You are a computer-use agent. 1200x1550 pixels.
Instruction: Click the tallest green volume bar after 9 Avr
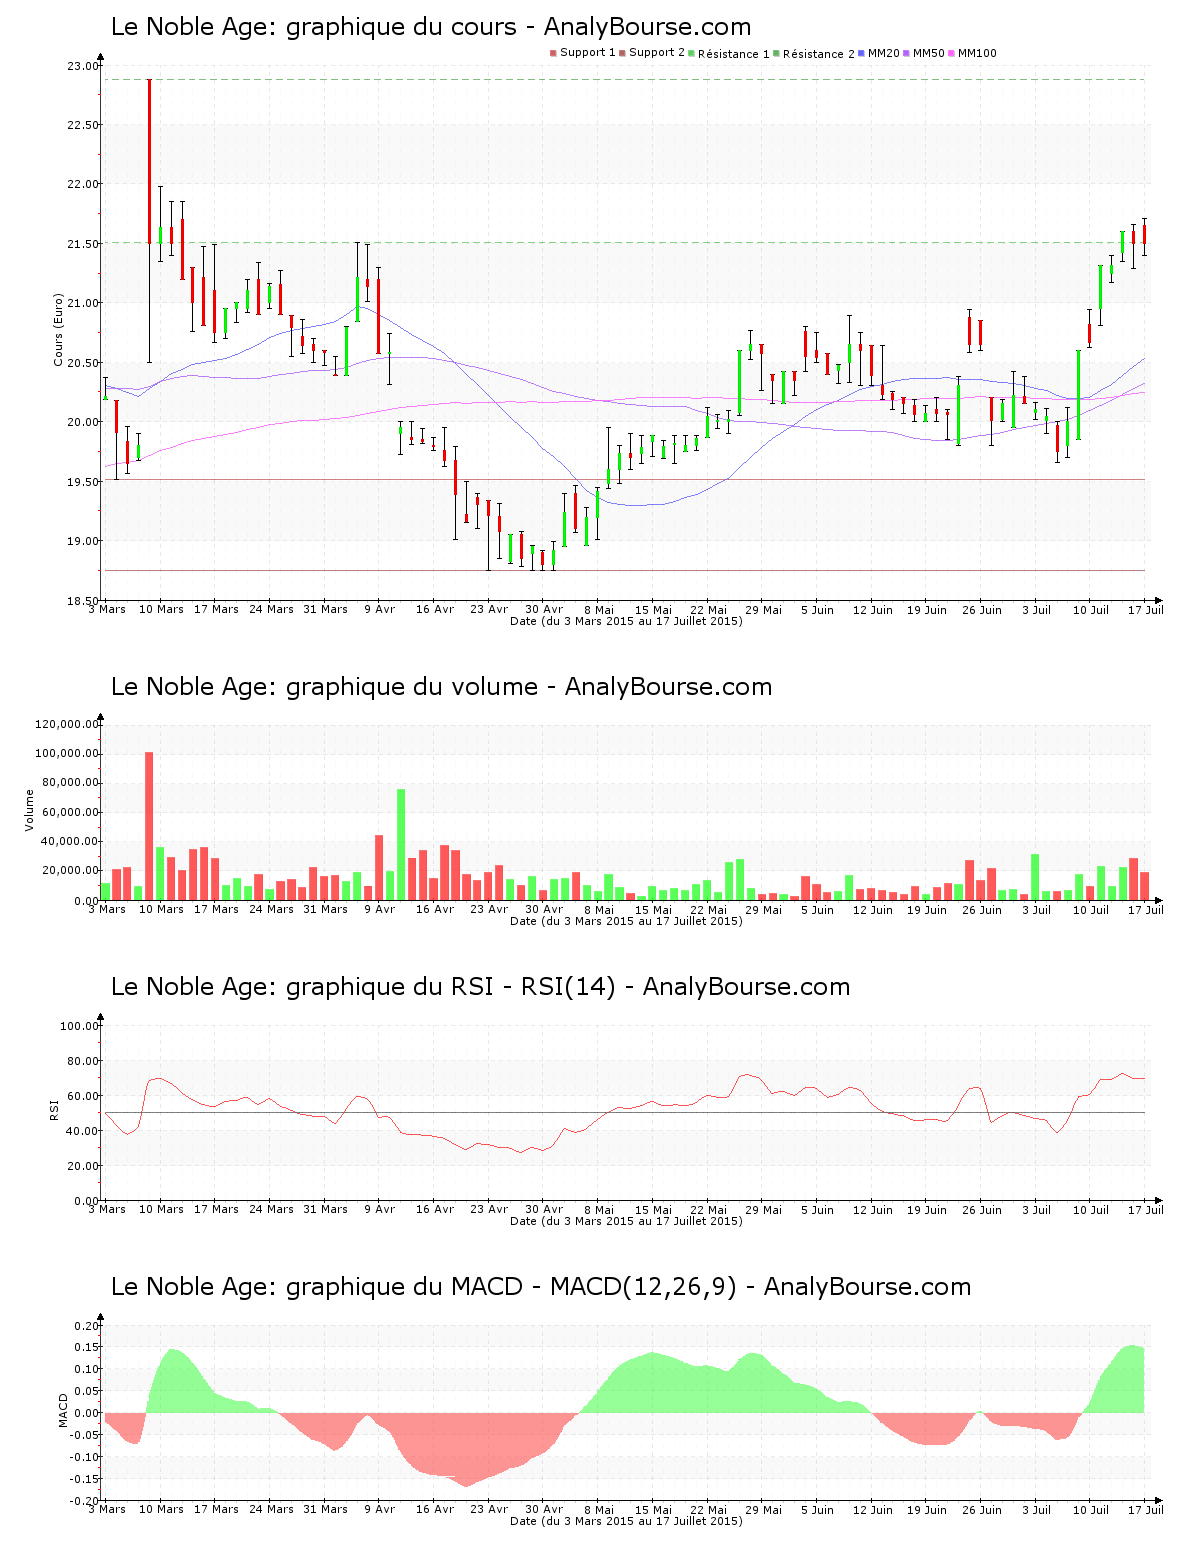[x=401, y=845]
